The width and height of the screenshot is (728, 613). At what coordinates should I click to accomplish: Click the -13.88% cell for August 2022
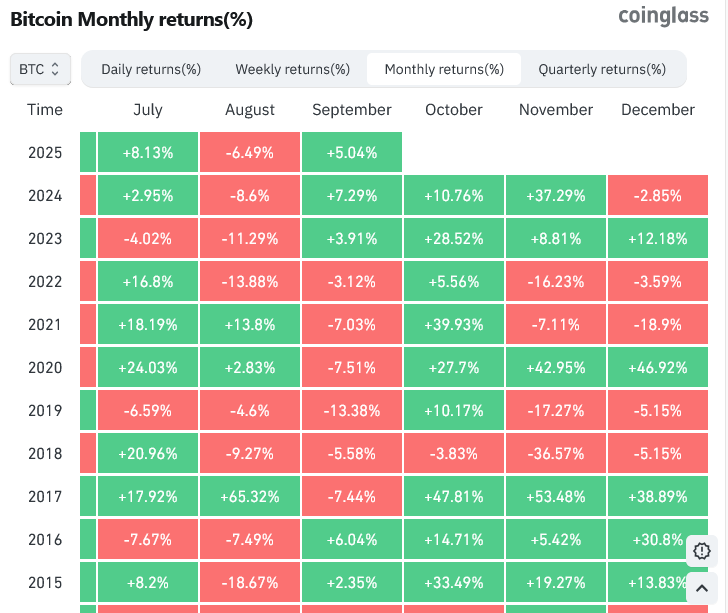coord(250,281)
